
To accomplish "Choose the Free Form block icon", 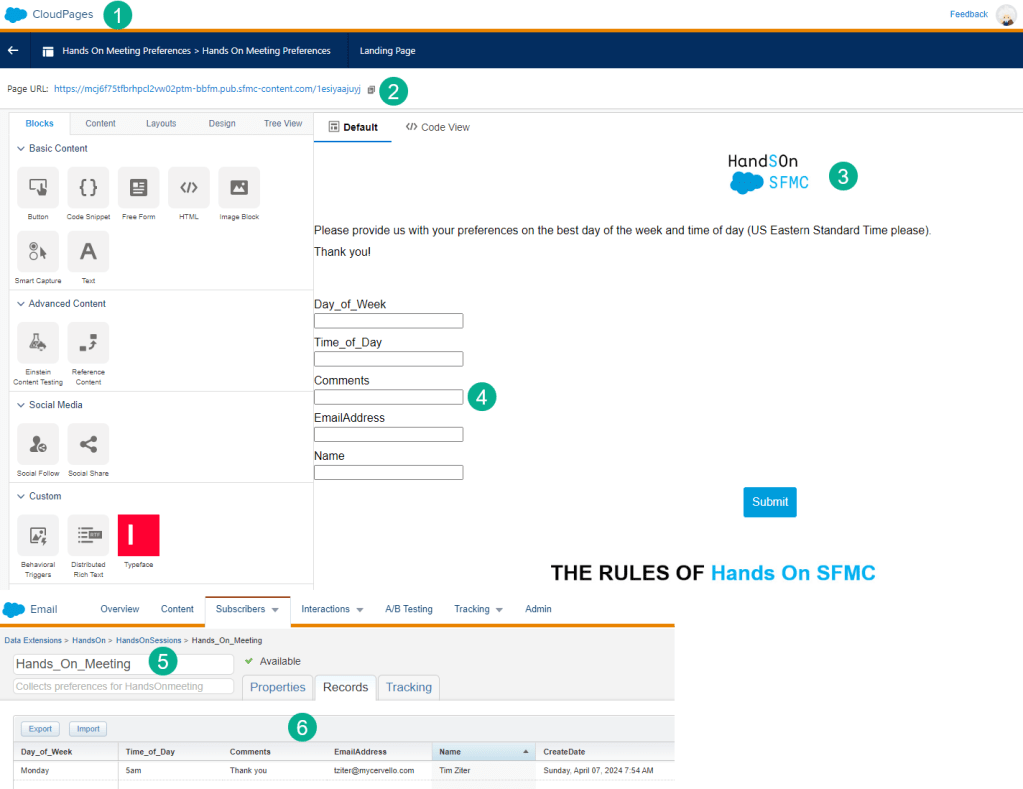I will pyautogui.click(x=138, y=188).
